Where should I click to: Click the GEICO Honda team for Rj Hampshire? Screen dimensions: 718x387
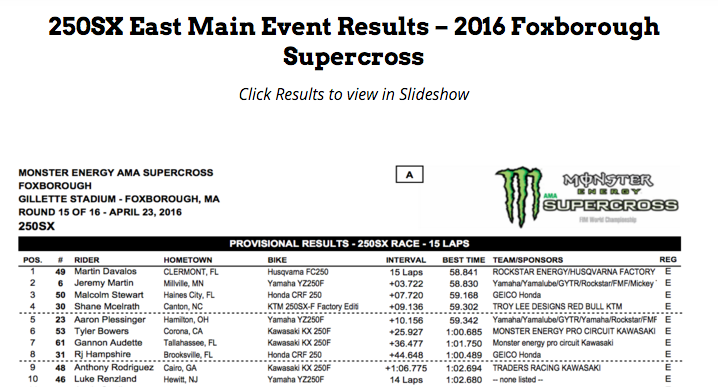[517, 354]
